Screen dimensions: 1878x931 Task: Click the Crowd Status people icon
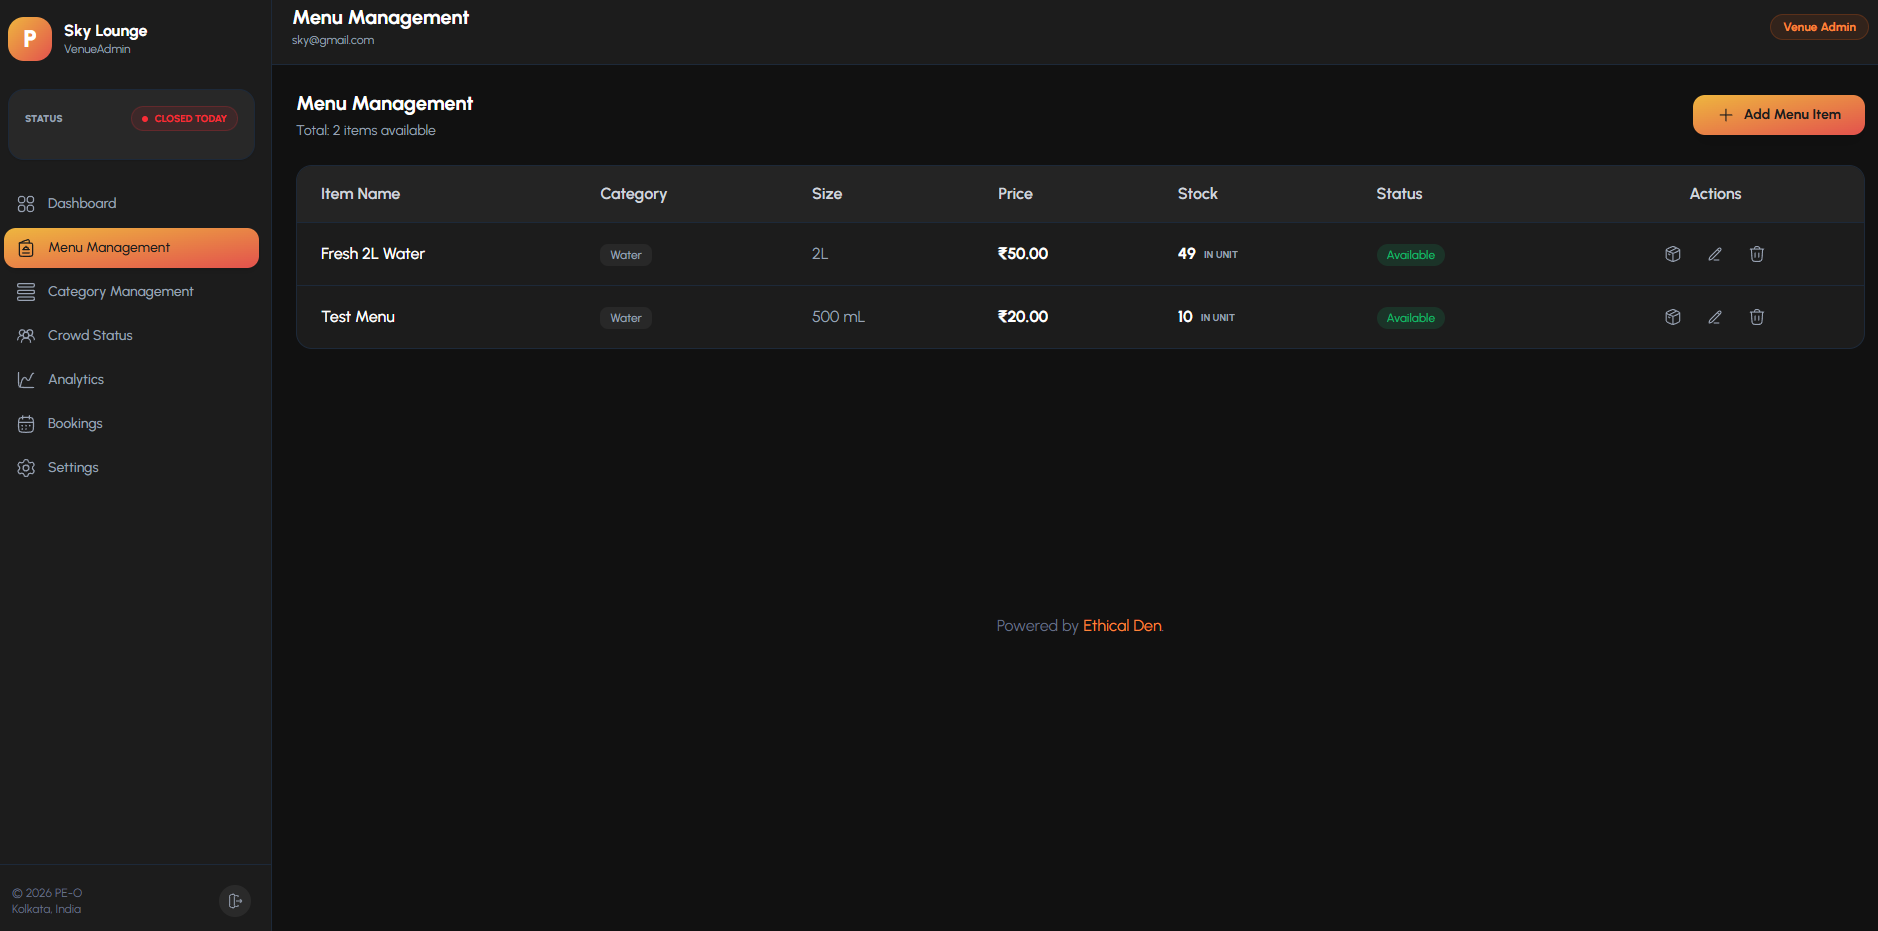pyautogui.click(x=26, y=336)
